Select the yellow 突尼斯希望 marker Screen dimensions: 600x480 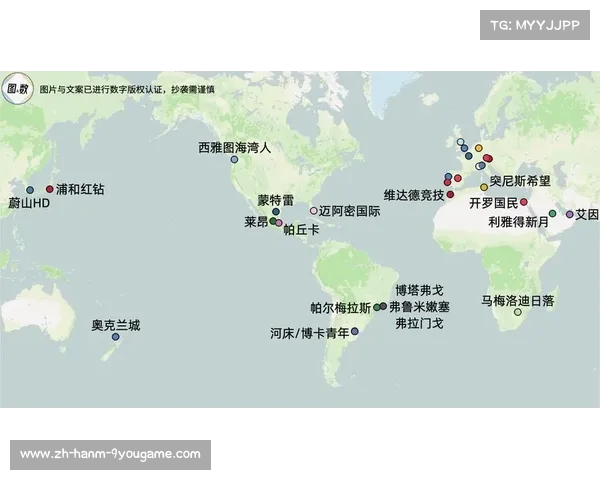(484, 187)
